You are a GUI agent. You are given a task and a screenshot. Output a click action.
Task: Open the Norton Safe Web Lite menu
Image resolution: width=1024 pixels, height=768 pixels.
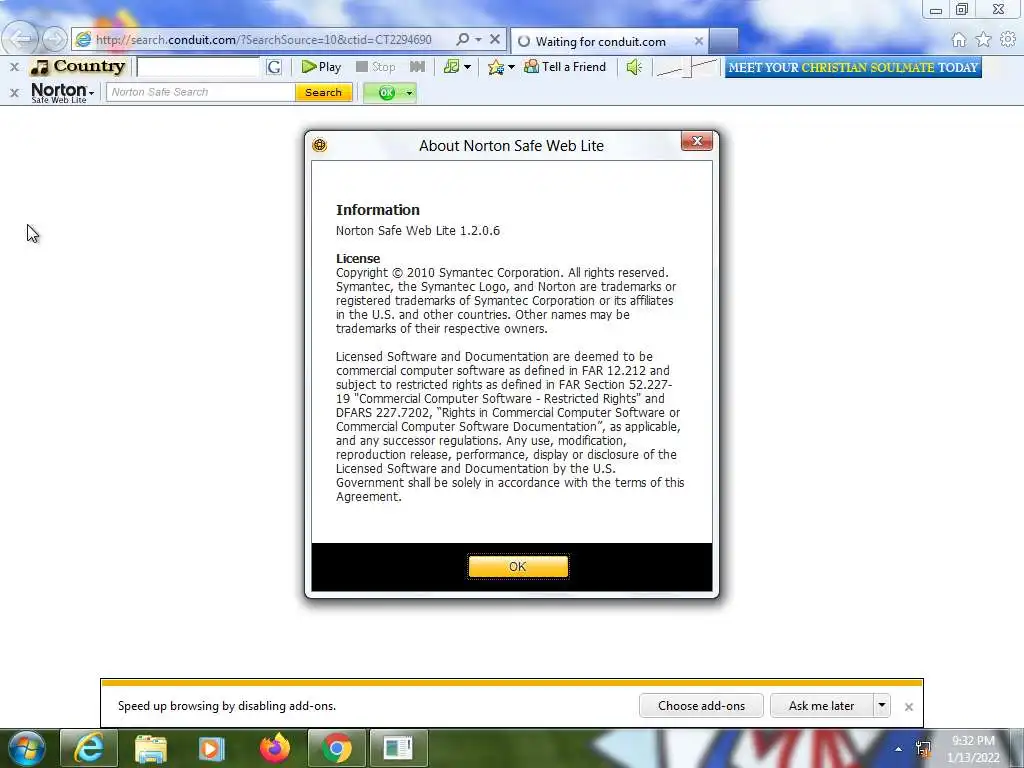[x=62, y=93]
